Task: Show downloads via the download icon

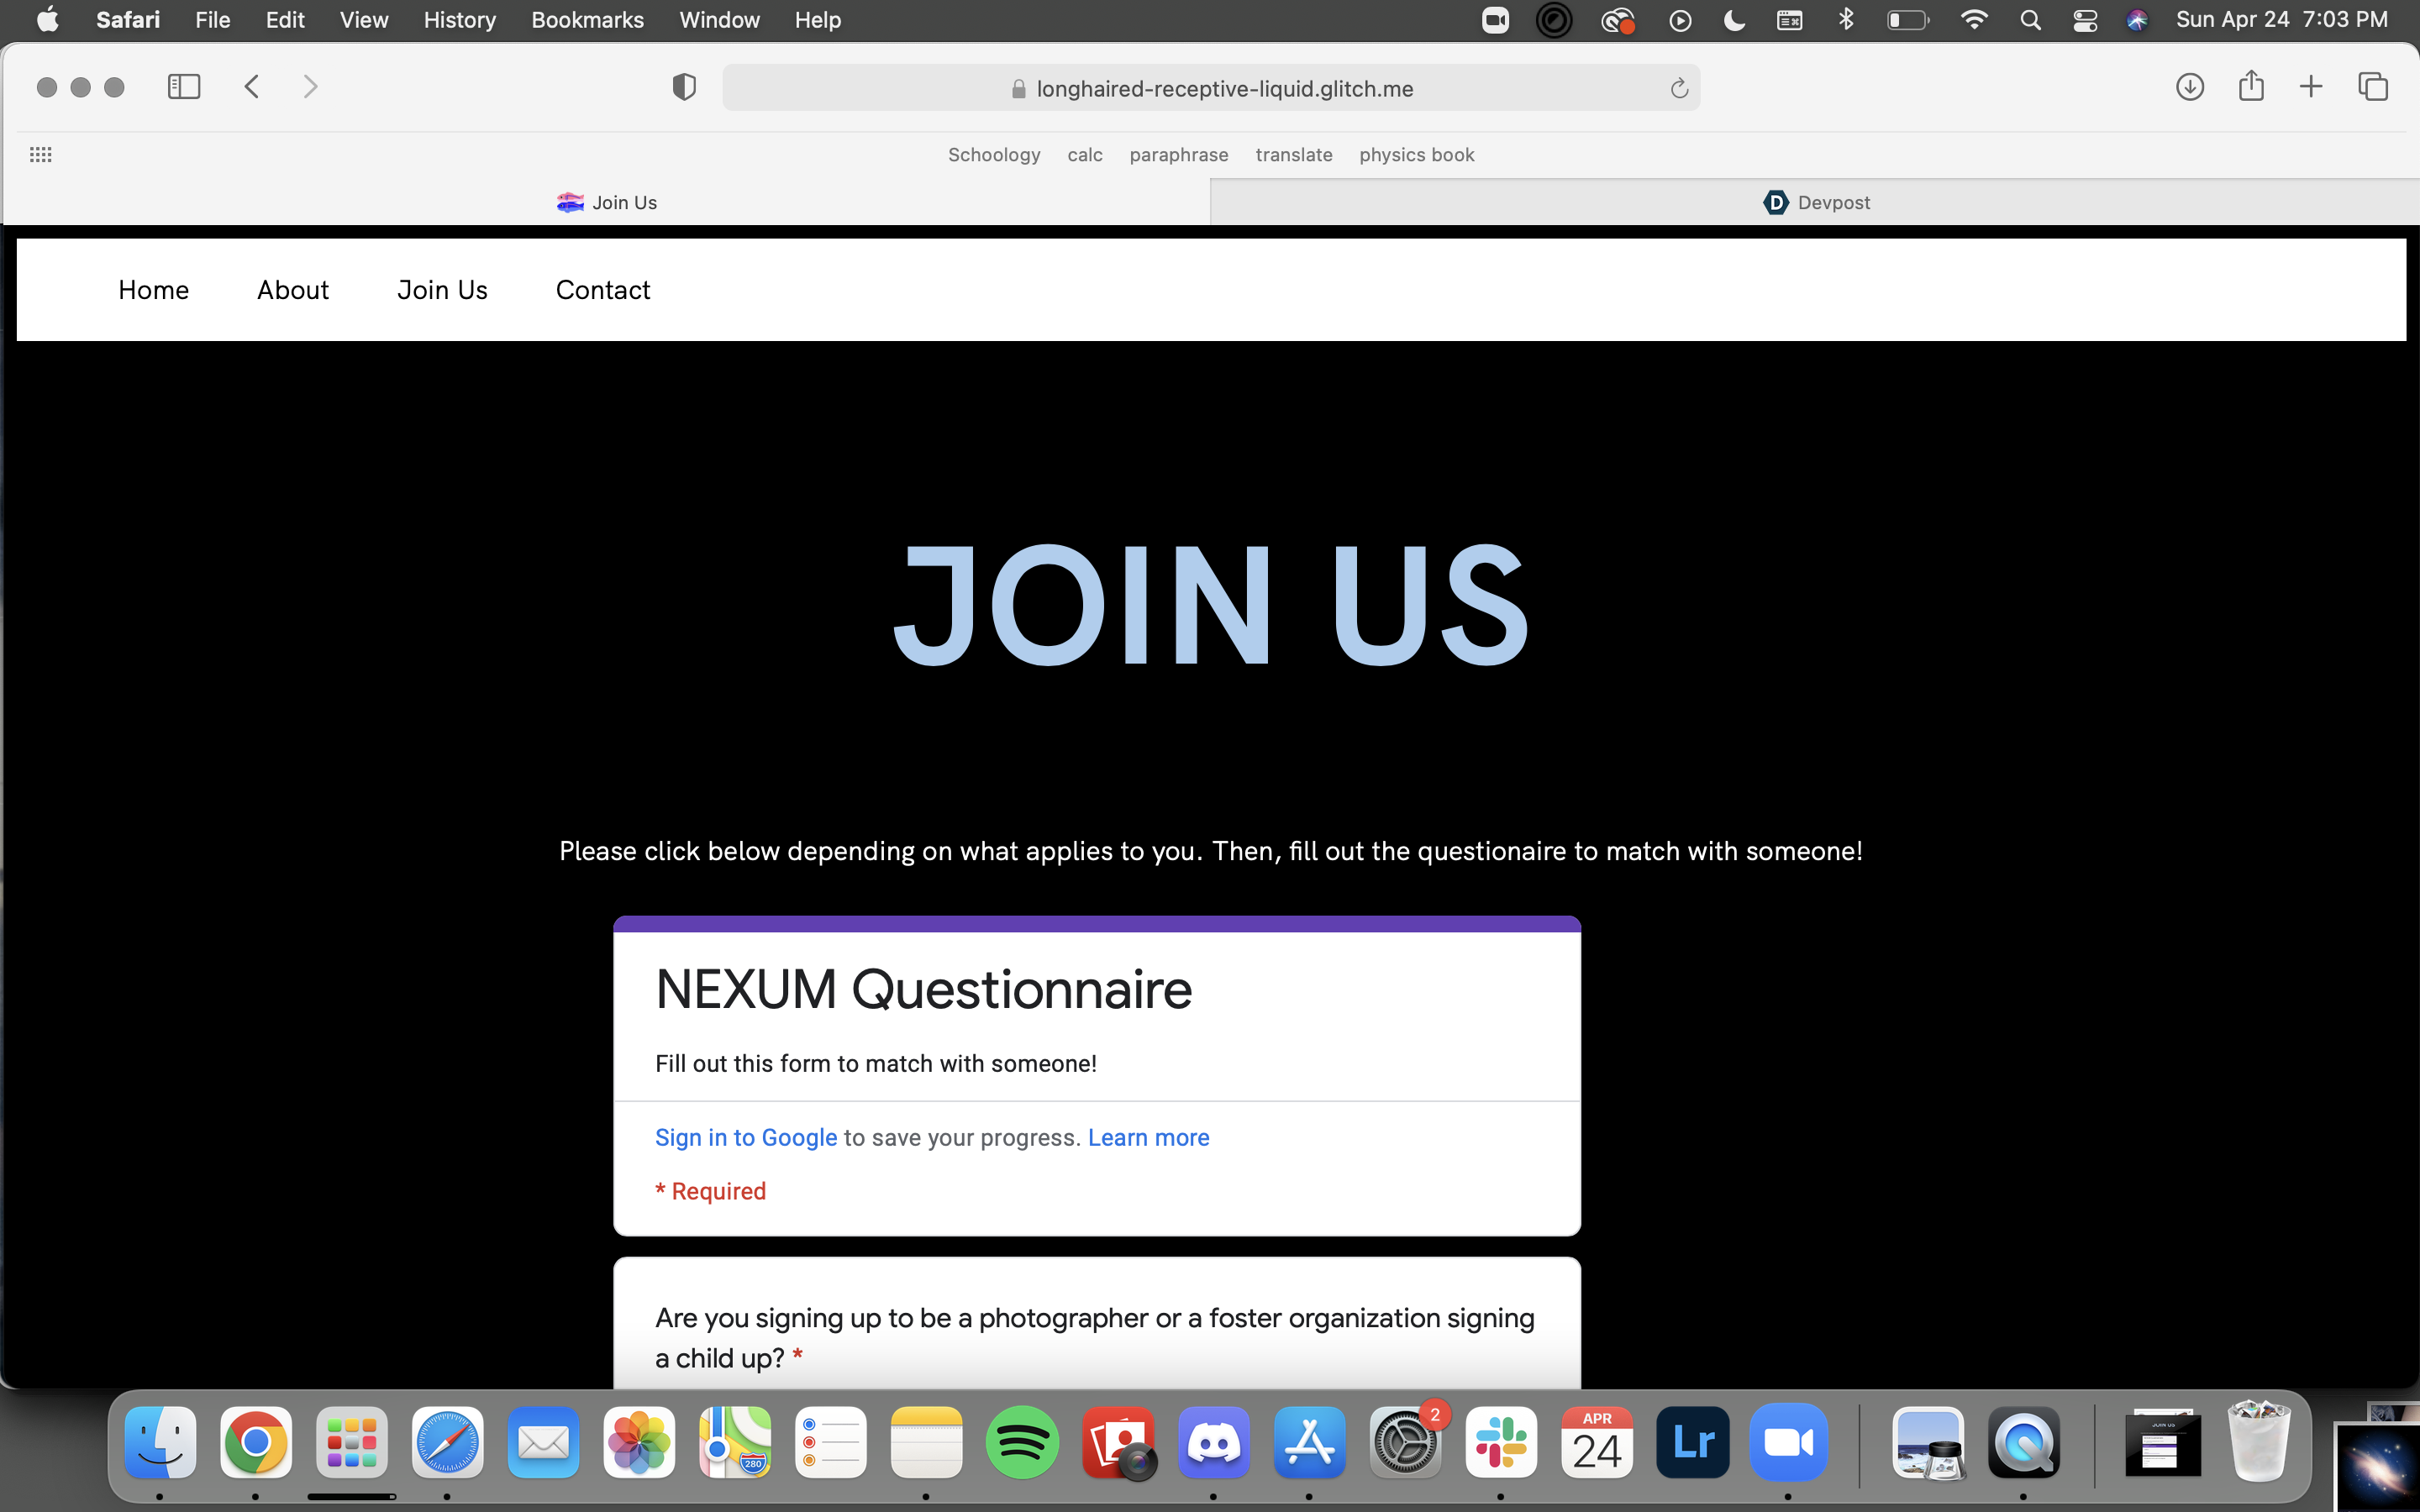Action: [x=2189, y=87]
